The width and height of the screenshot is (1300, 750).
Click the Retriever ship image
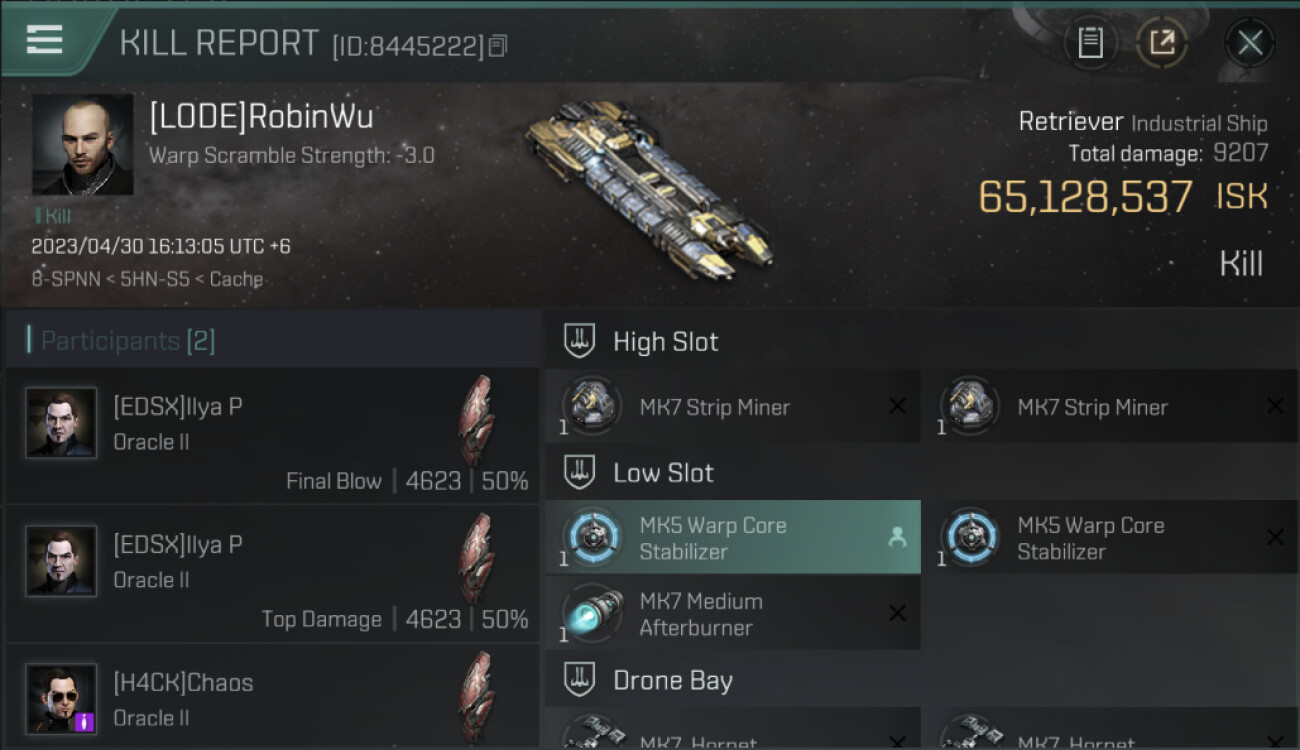(650, 188)
